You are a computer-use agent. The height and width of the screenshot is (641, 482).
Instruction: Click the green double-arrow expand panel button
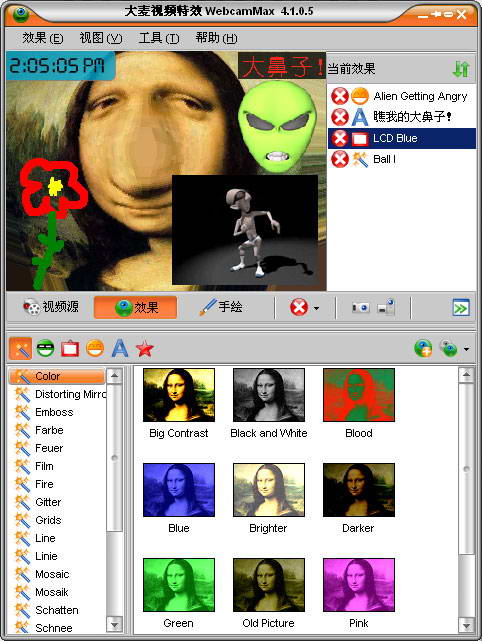[x=461, y=308]
